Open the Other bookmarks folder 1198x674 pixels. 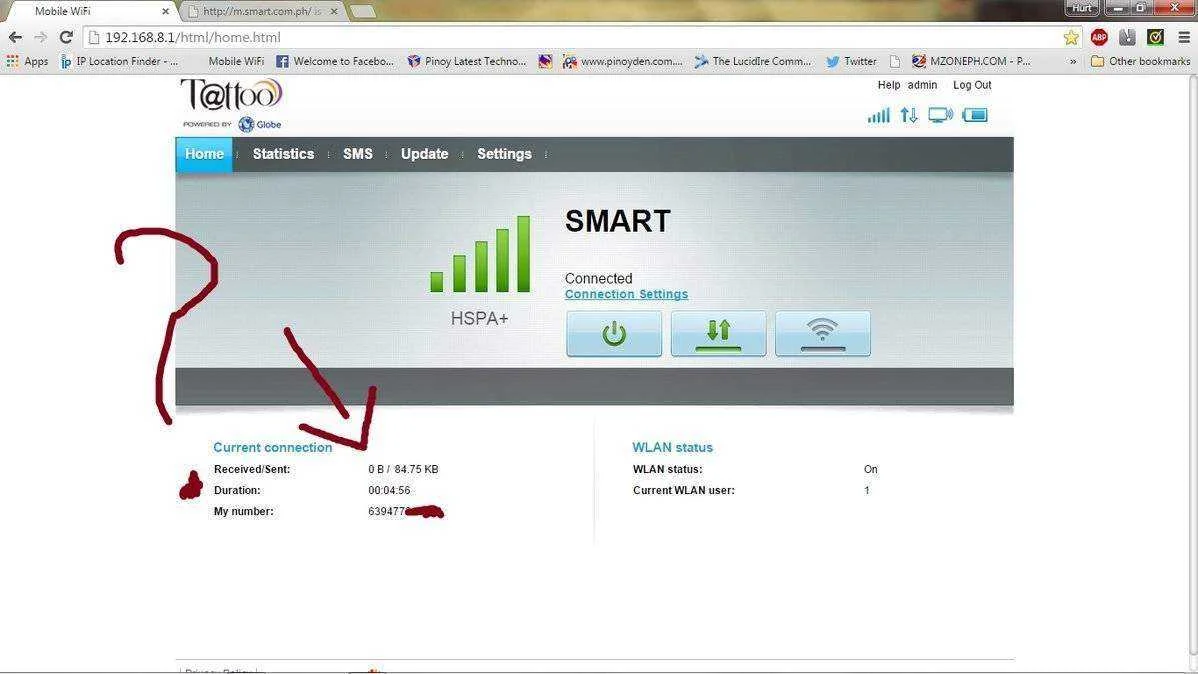click(x=1141, y=61)
